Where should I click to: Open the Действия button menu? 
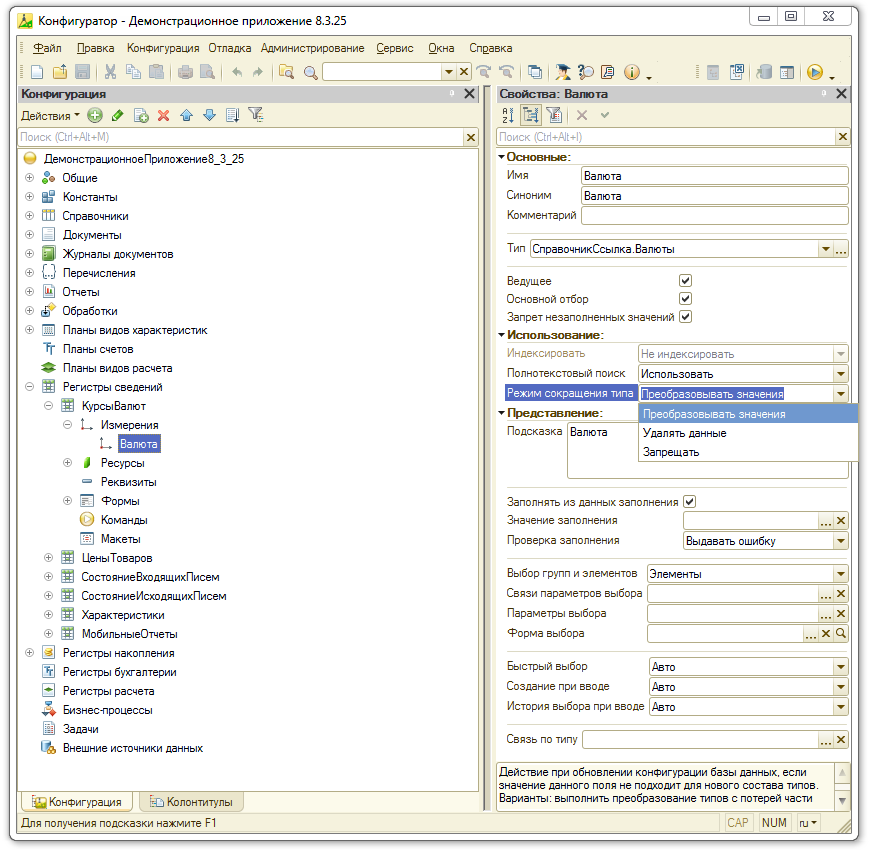[50, 115]
